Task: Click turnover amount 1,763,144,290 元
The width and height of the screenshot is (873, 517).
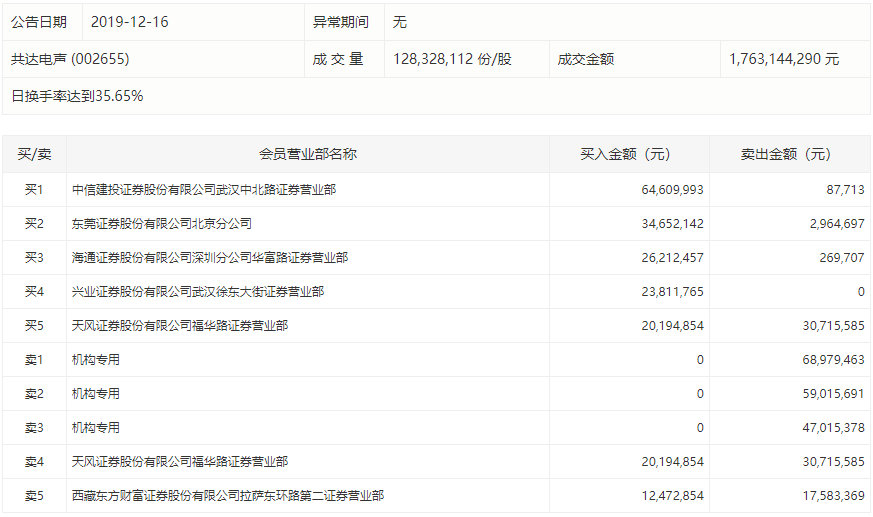Action: point(784,59)
